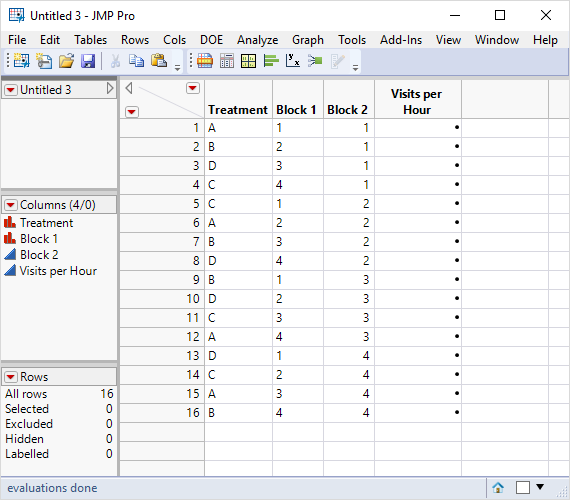The height and width of the screenshot is (500, 570).
Task: Click the Copy toolbar icon
Action: [137, 61]
